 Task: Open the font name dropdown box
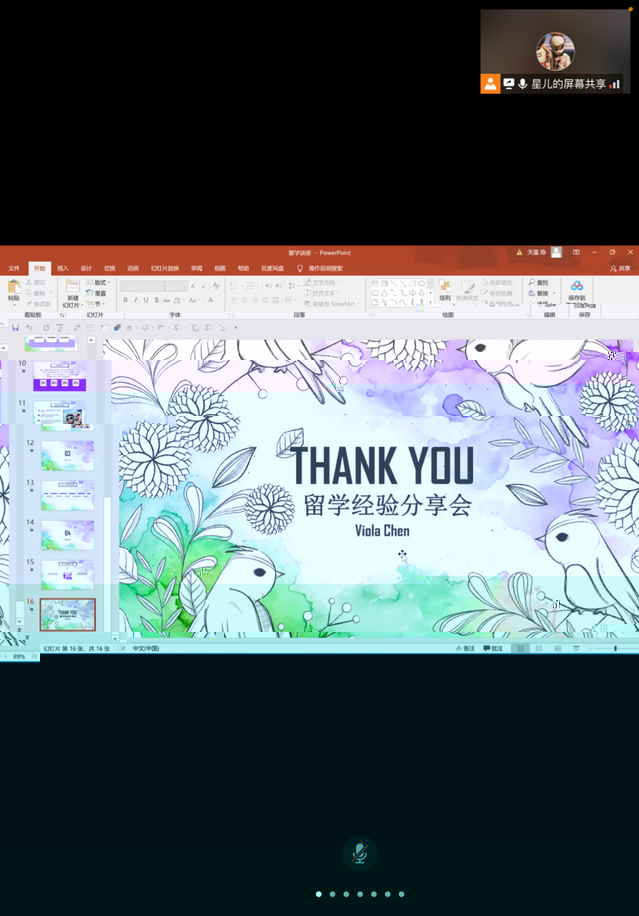click(143, 286)
